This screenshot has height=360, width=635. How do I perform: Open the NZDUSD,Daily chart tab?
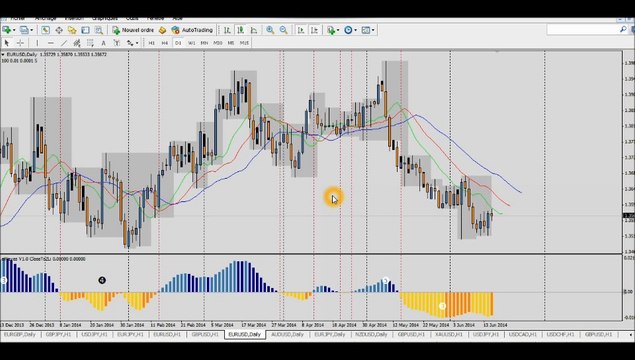pyautogui.click(x=371, y=335)
